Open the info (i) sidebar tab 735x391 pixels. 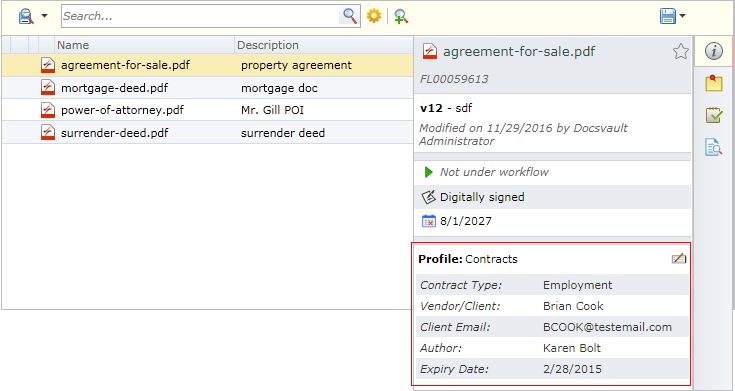pyautogui.click(x=713, y=52)
